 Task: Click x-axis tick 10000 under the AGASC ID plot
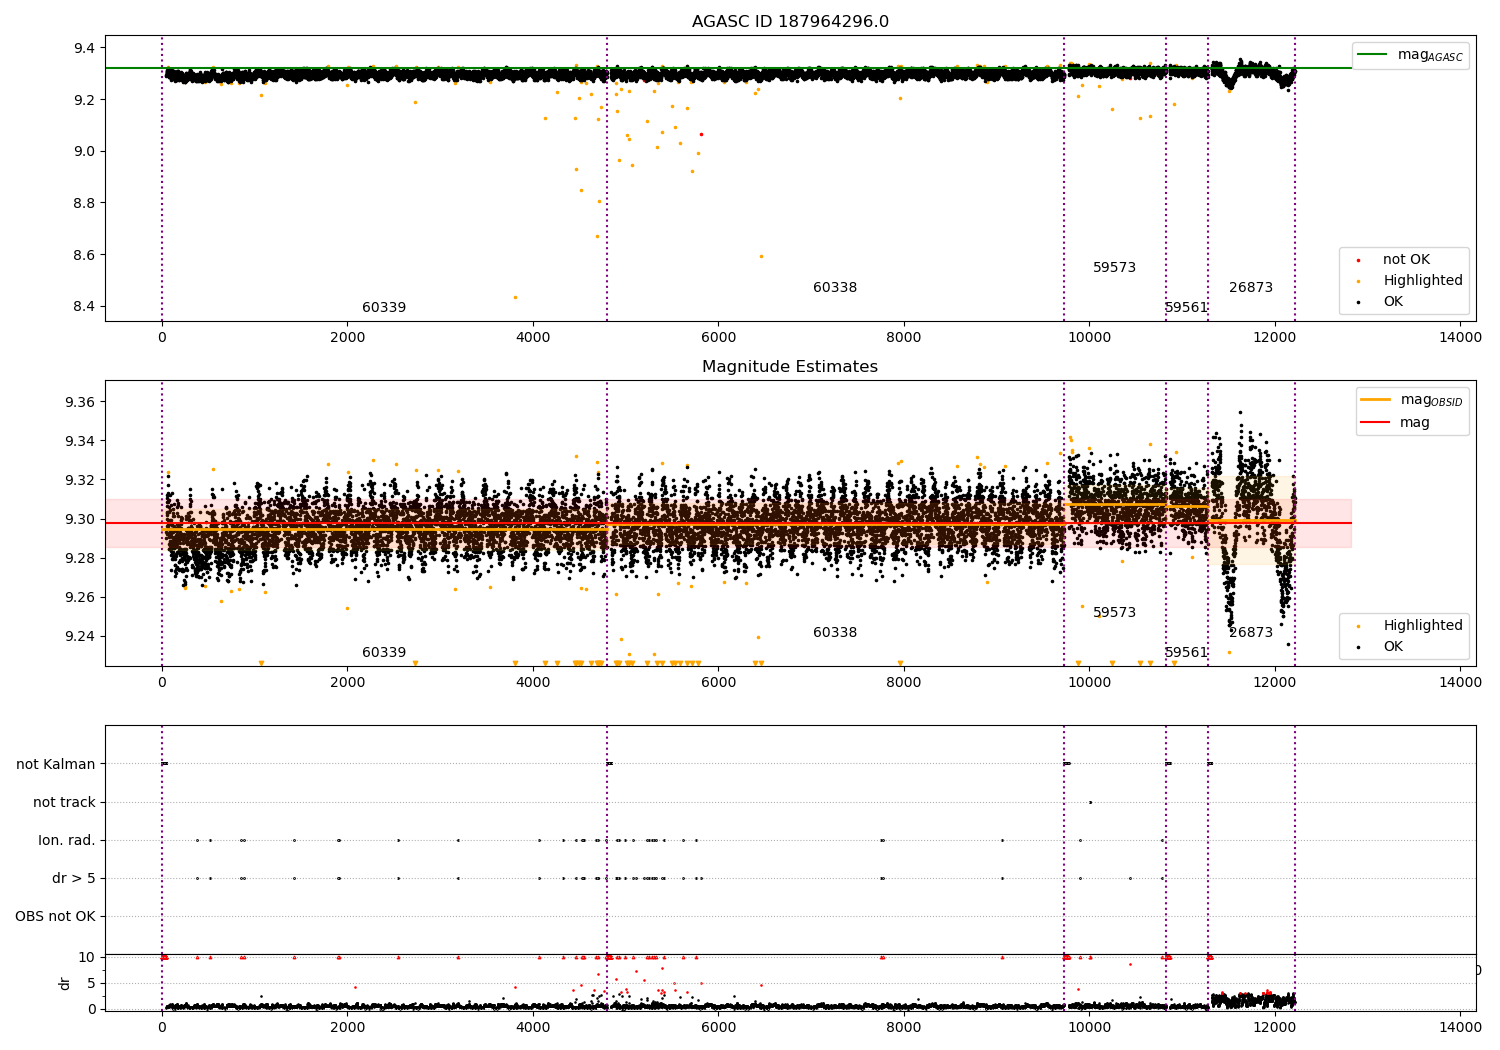coord(1089,338)
